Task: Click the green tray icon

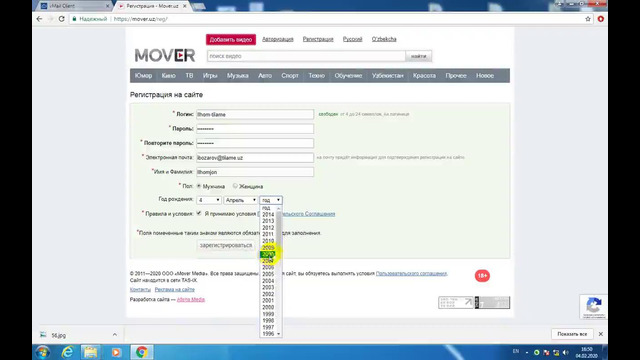Action: [536, 352]
